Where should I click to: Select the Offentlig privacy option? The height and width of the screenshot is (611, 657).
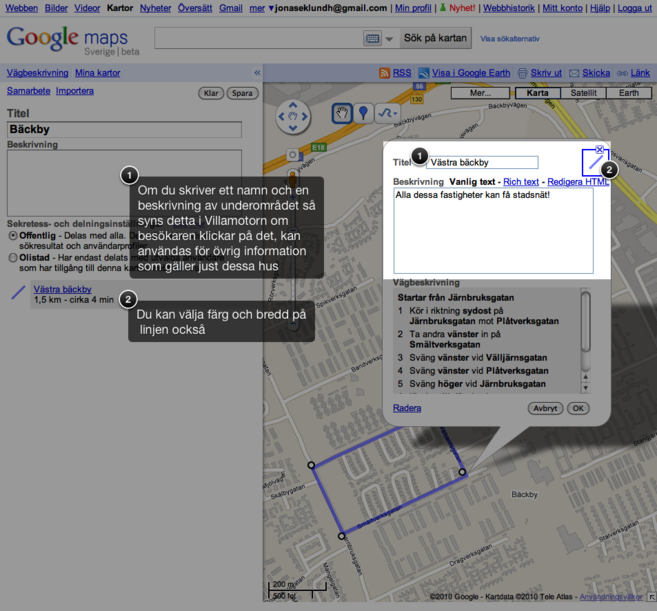click(12, 236)
